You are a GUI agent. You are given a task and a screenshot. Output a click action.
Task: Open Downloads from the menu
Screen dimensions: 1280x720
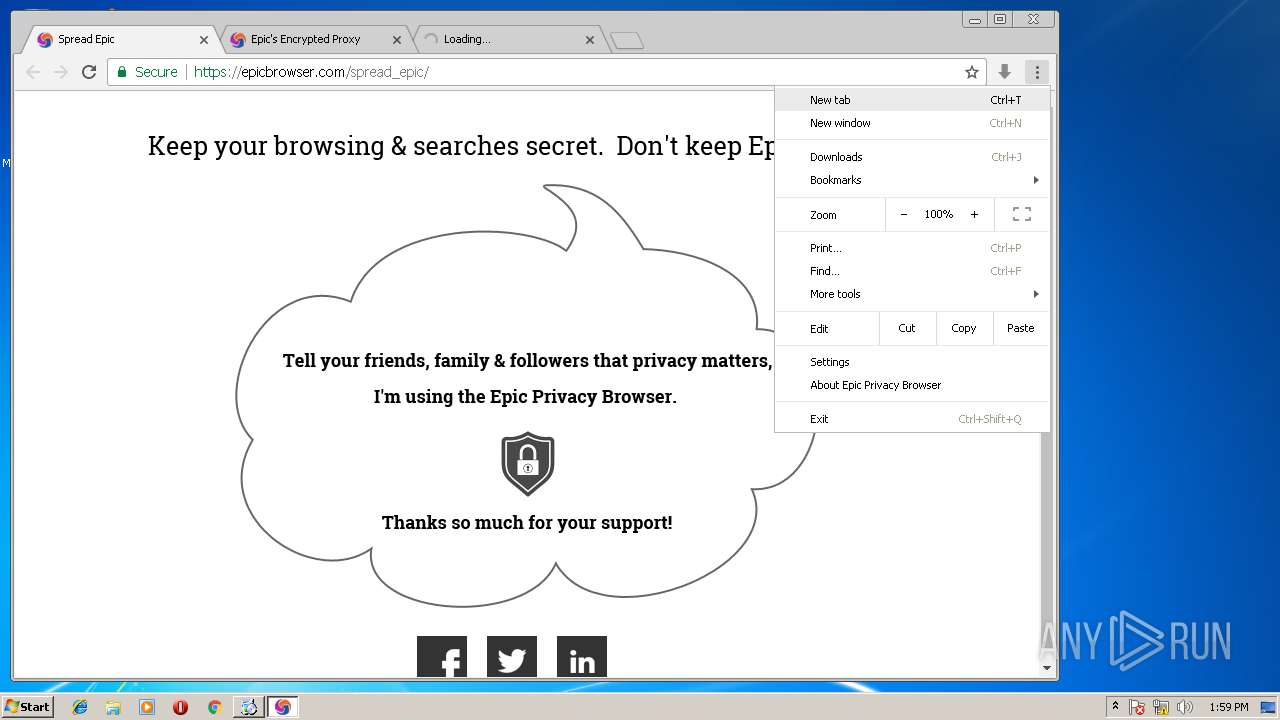(x=912, y=157)
